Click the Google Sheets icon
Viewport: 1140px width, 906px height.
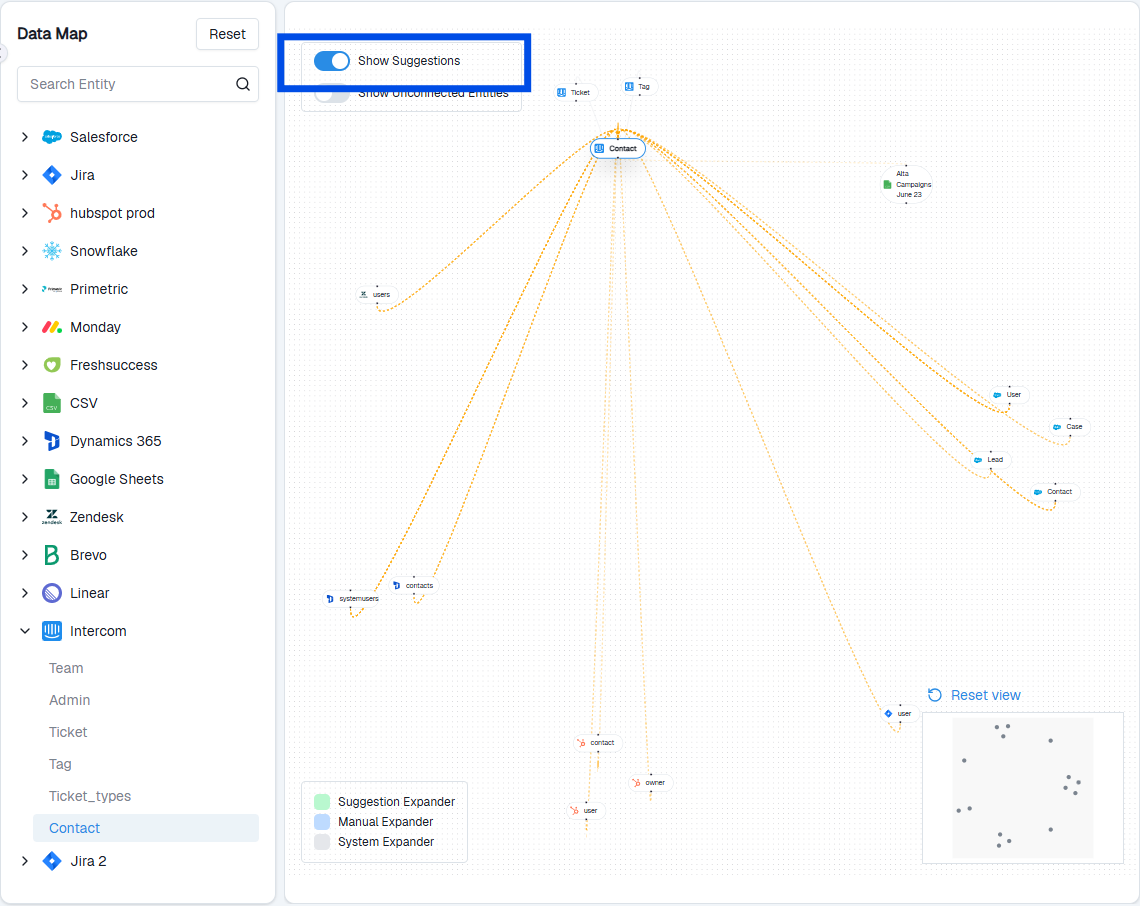point(52,479)
